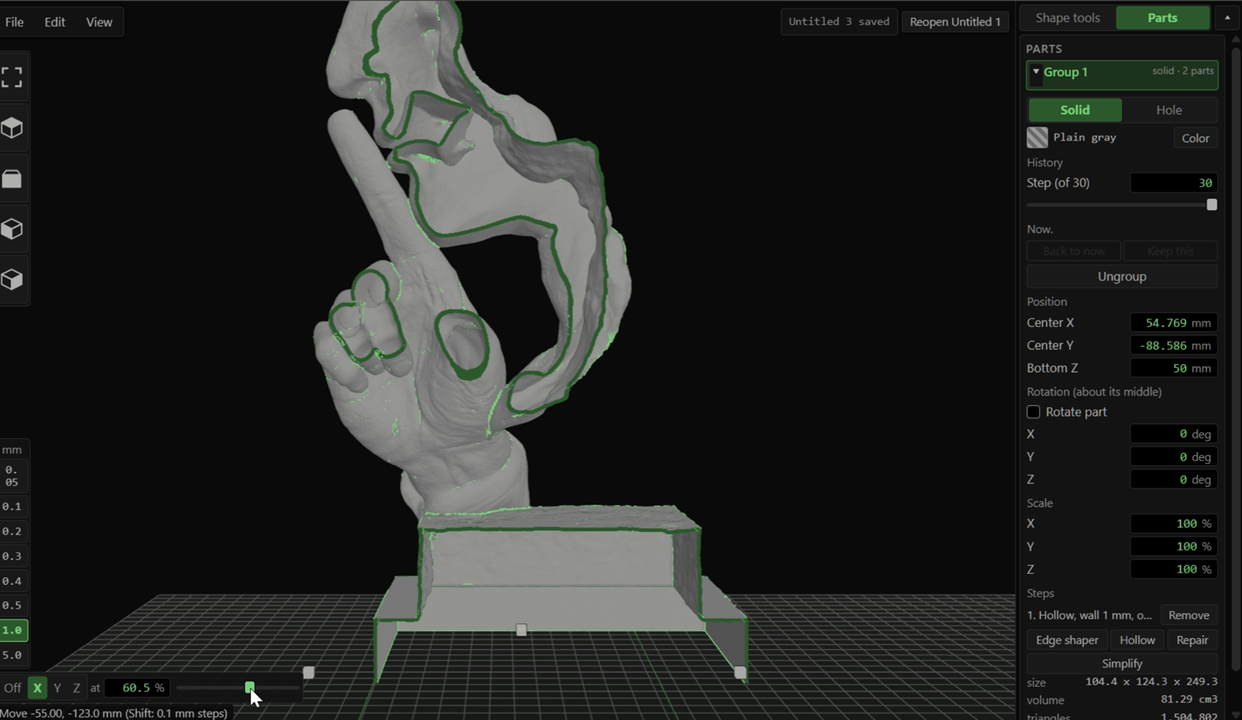The image size is (1242, 720).
Task: Click the Simplify button
Action: click(1122, 663)
